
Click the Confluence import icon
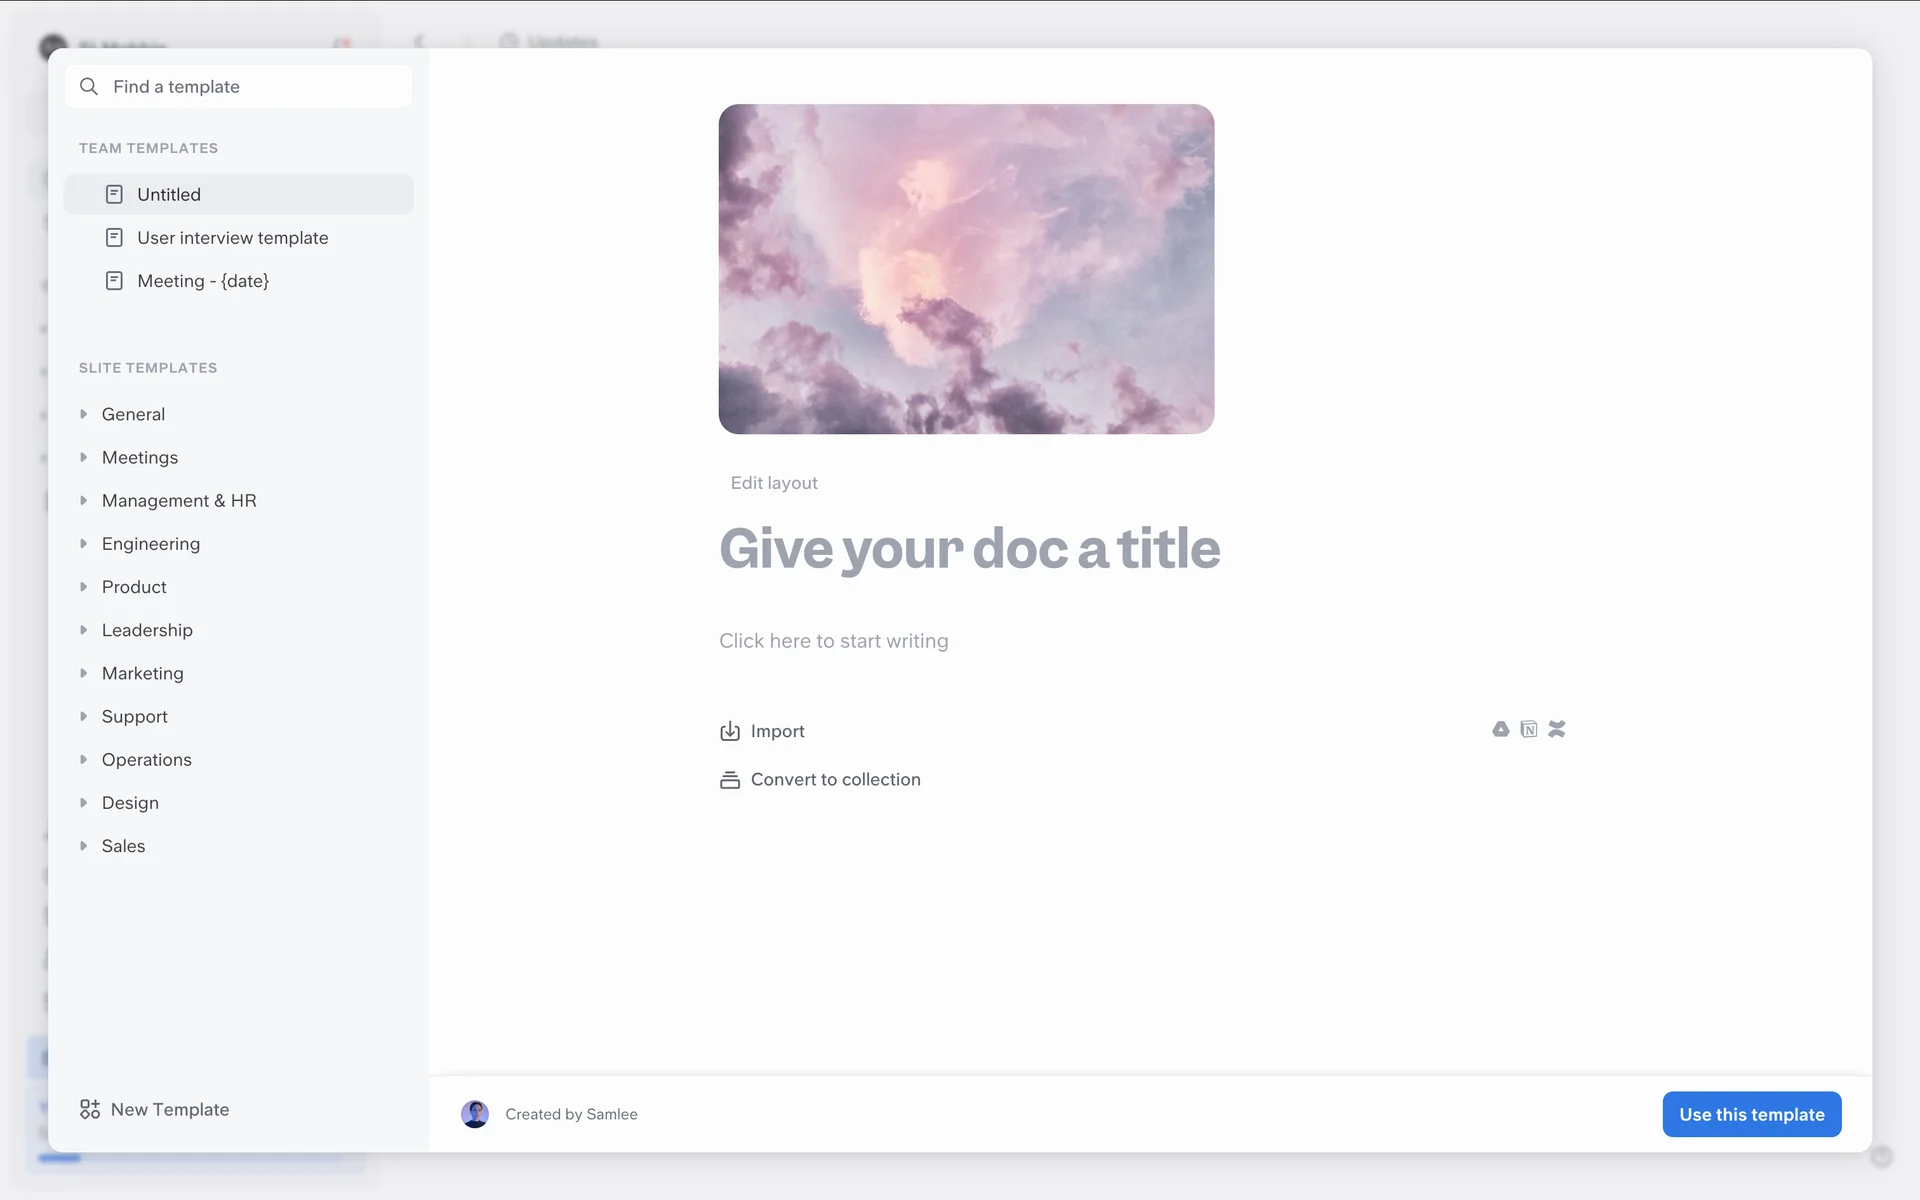tap(1556, 729)
